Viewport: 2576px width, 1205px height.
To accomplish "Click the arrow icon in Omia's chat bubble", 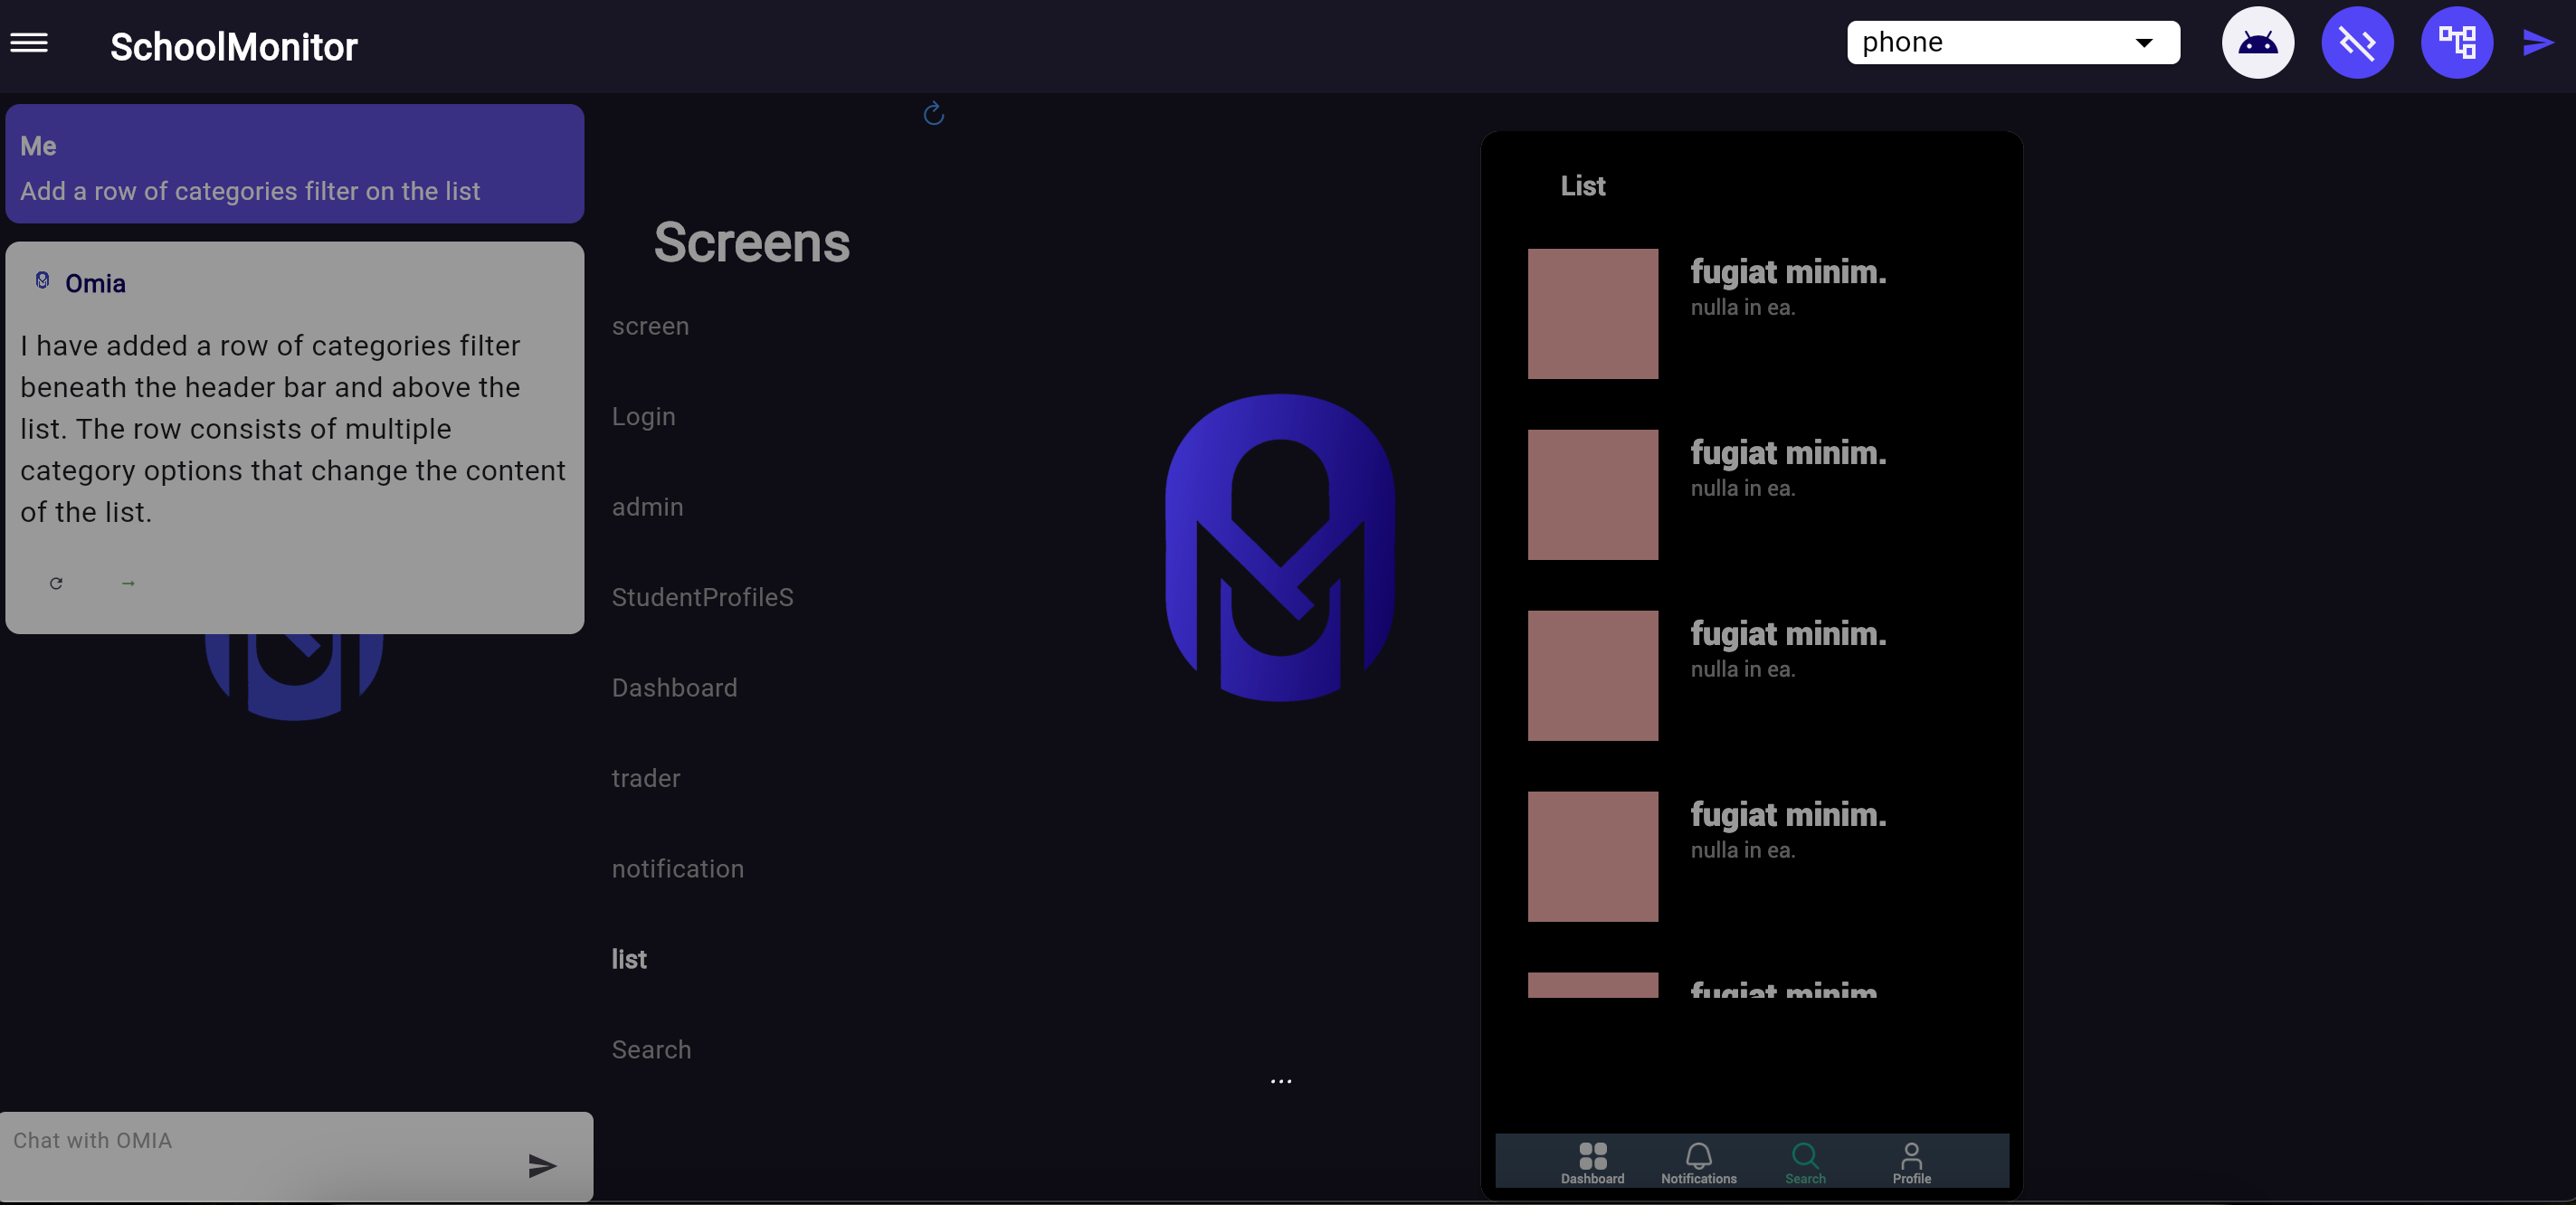I will (x=127, y=583).
